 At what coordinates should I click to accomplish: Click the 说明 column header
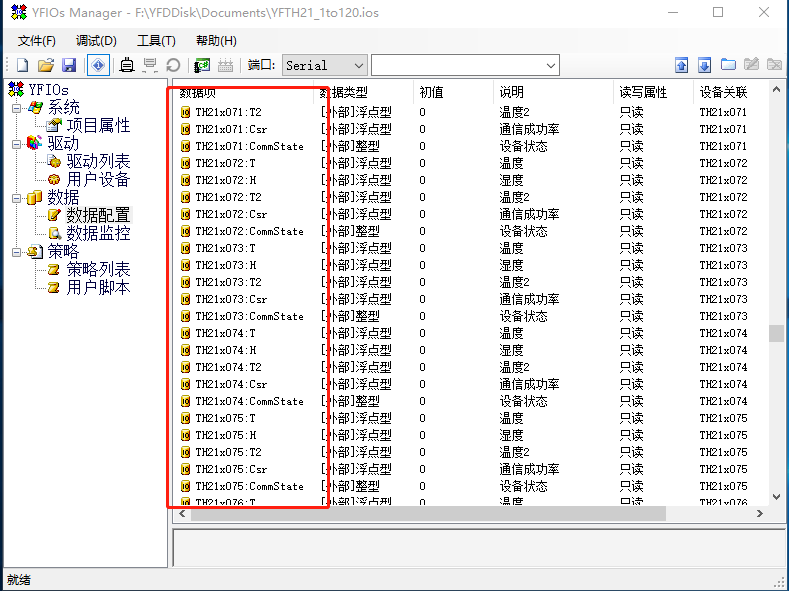[x=554, y=92]
